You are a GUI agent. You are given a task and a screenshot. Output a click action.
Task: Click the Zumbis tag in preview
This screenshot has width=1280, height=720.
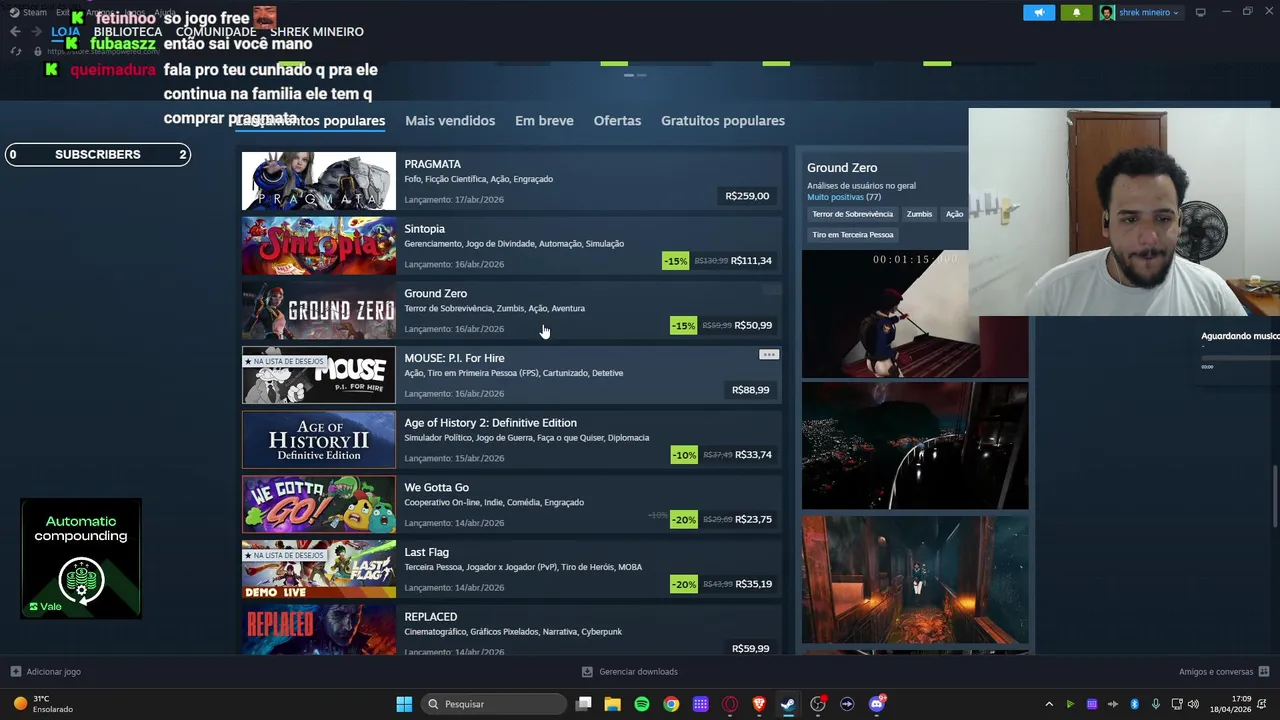(919, 214)
